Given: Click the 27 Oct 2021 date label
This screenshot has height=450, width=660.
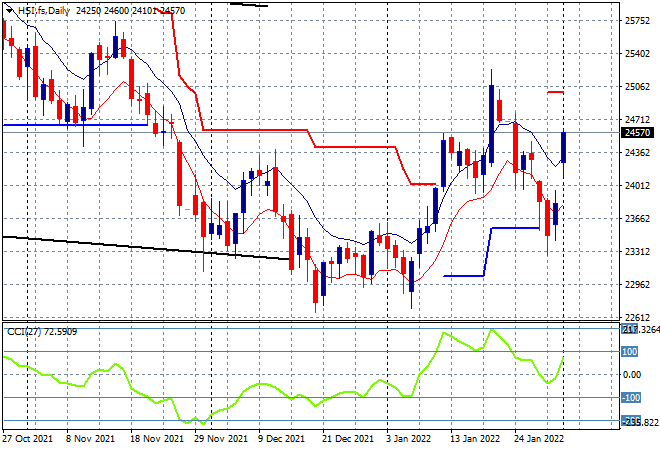Looking at the screenshot, I should (x=28, y=439).
